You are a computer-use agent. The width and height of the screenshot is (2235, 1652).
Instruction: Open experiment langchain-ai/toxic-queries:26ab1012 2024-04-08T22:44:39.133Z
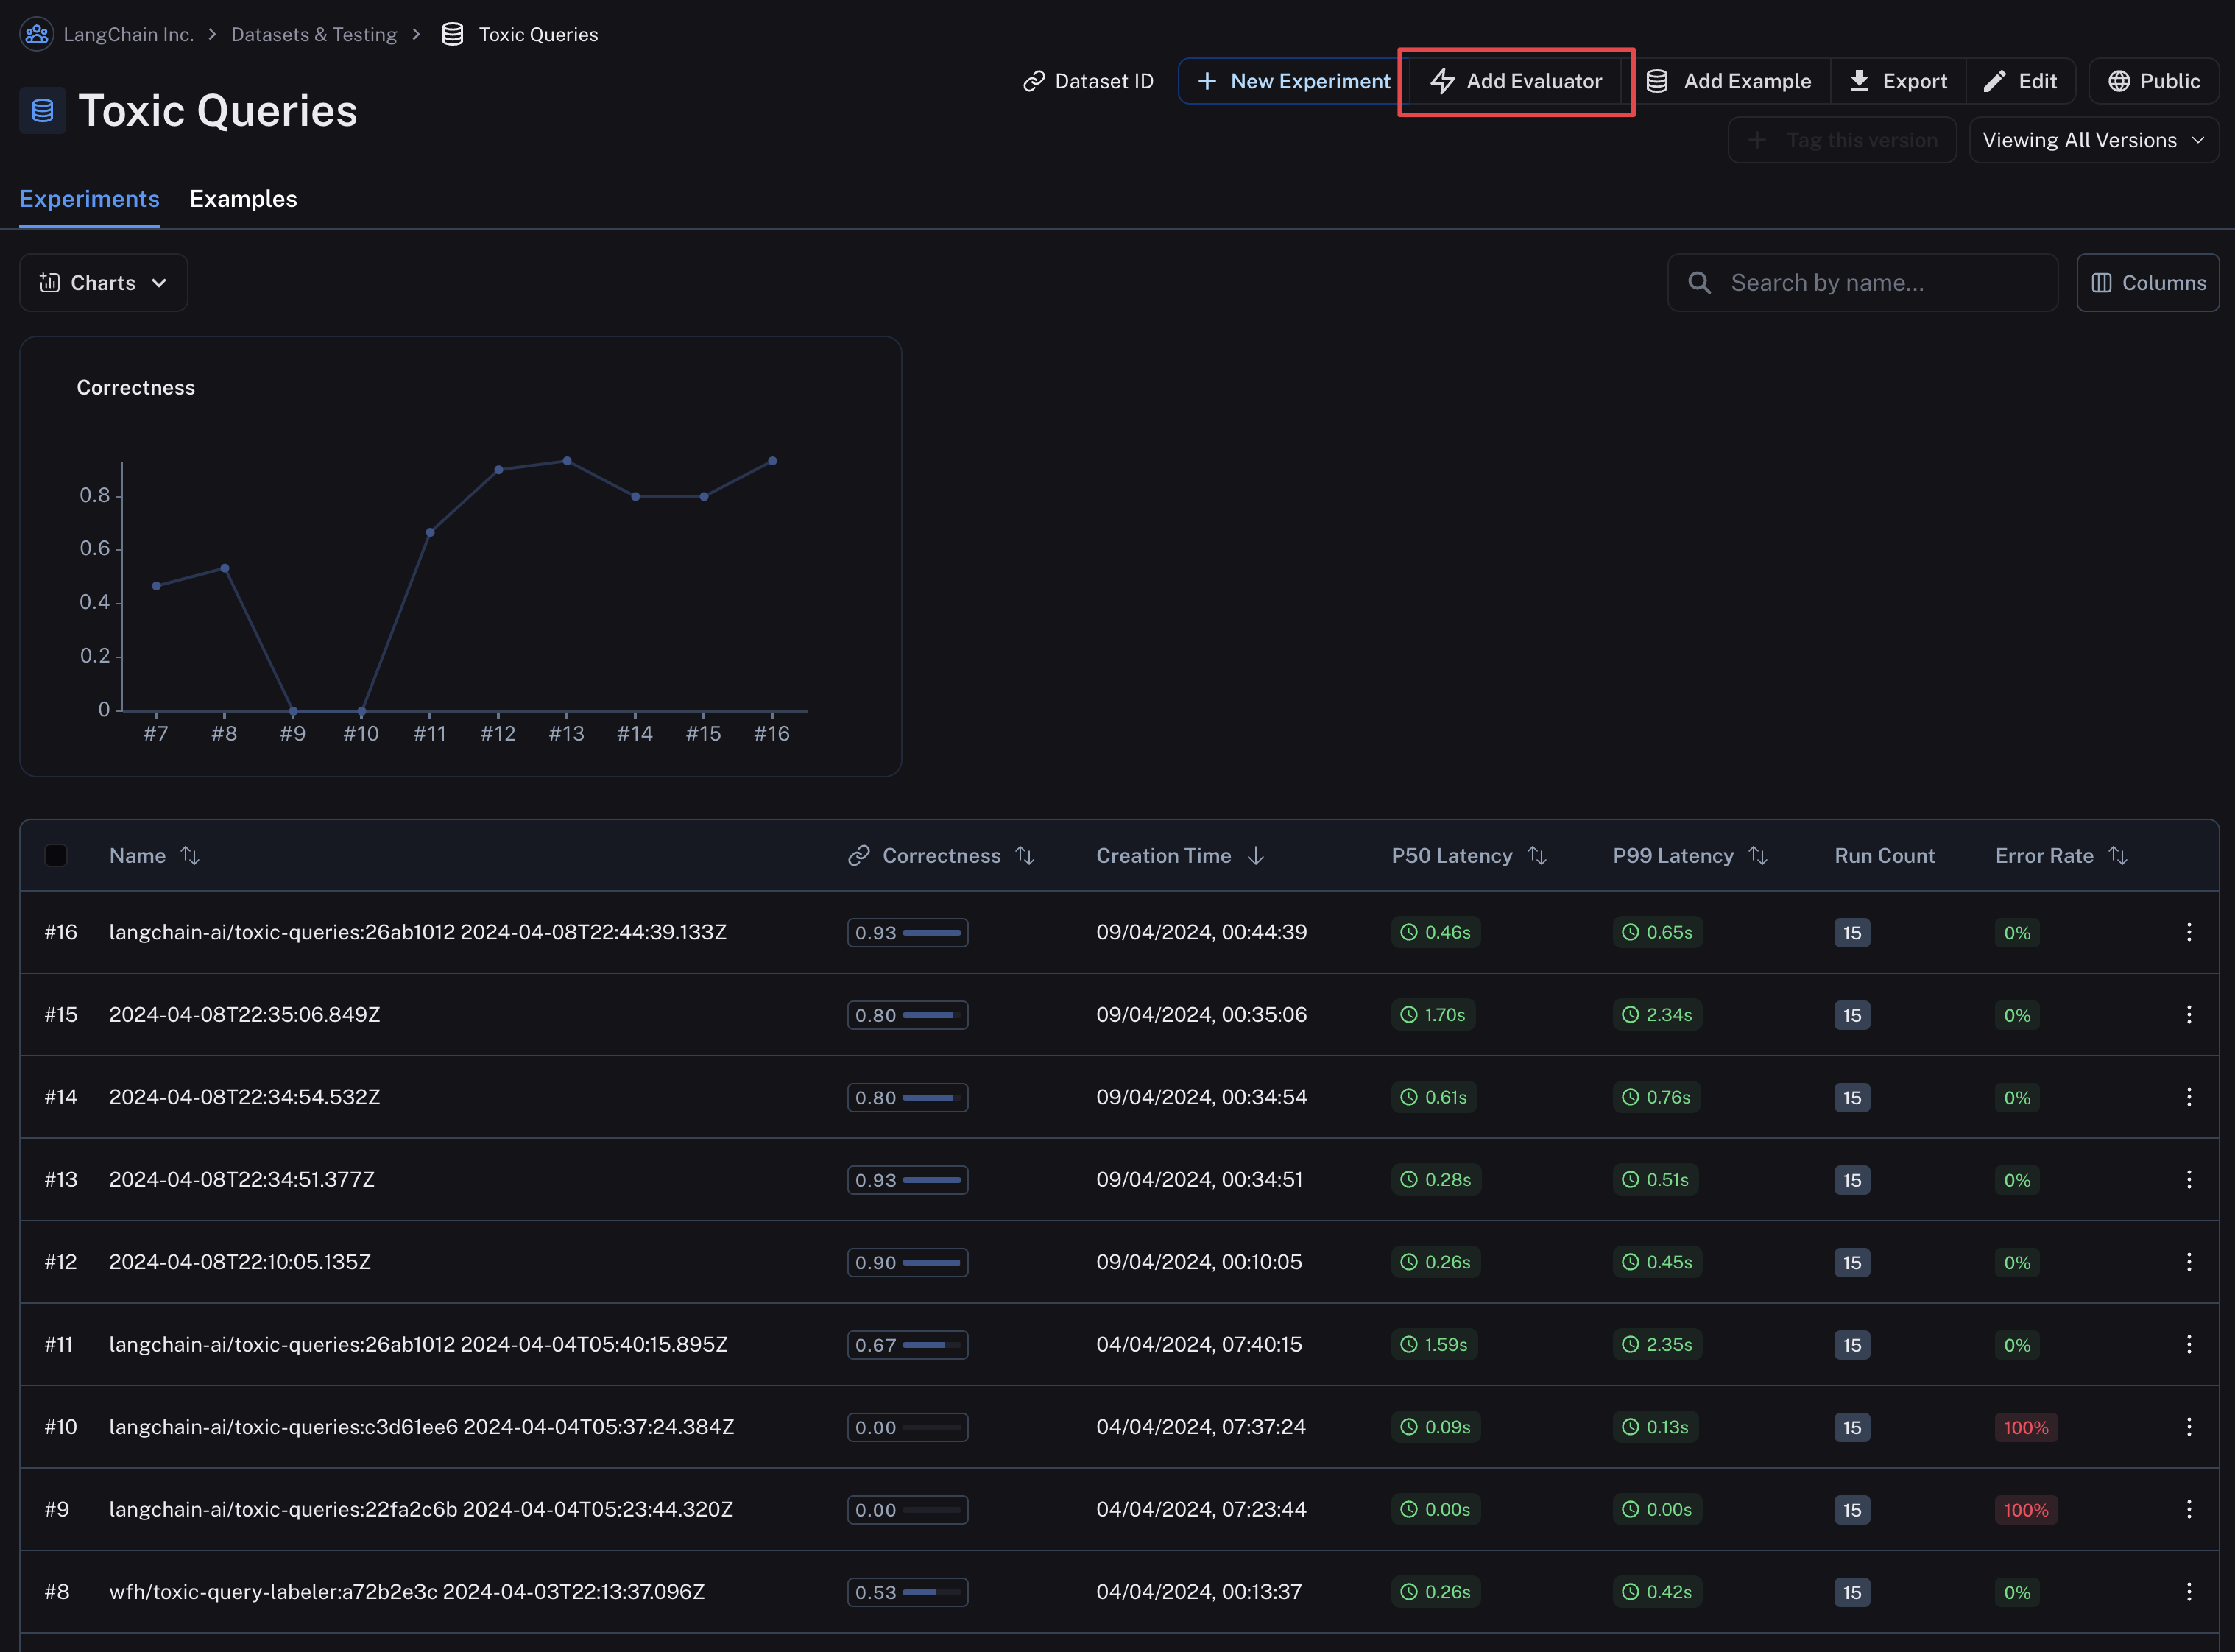(x=418, y=932)
